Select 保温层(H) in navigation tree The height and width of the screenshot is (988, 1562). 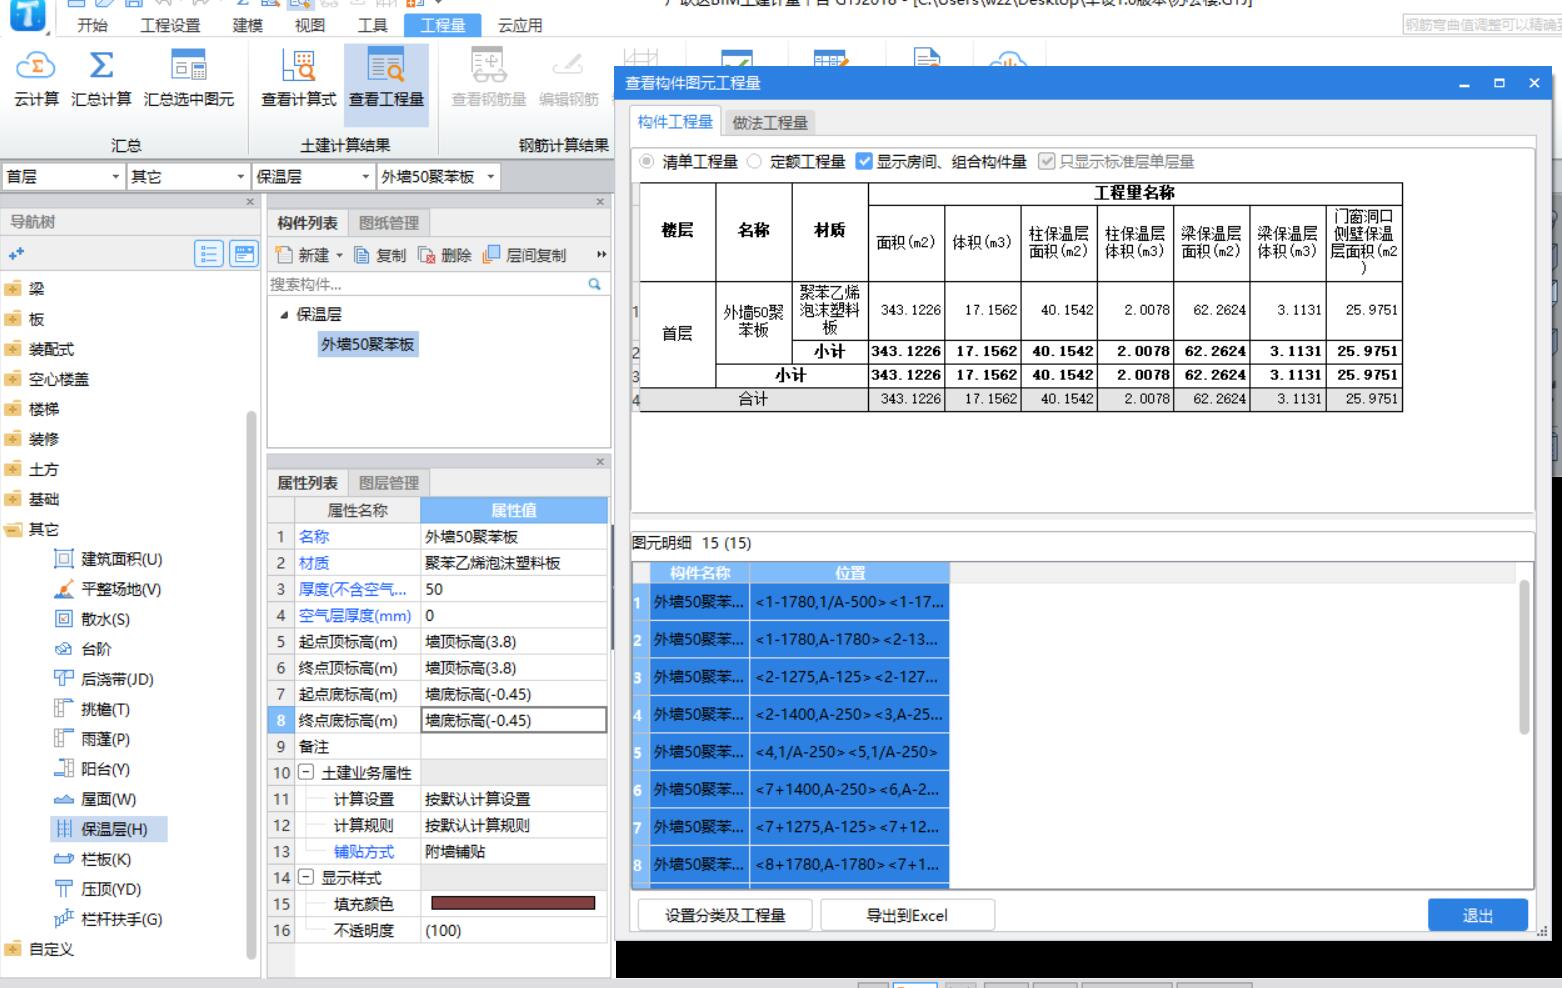click(109, 829)
